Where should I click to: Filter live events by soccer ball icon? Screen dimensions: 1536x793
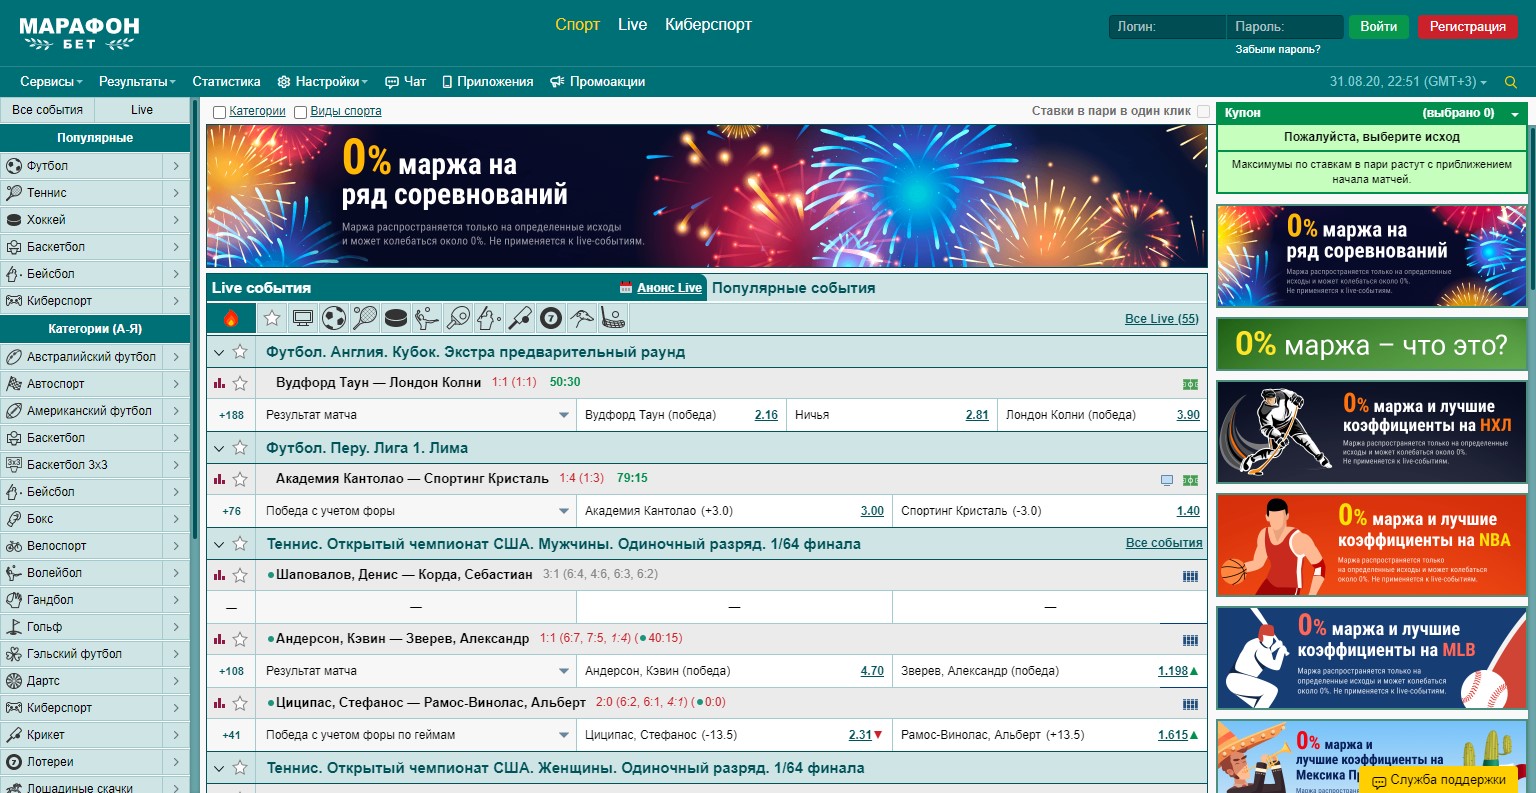click(334, 318)
